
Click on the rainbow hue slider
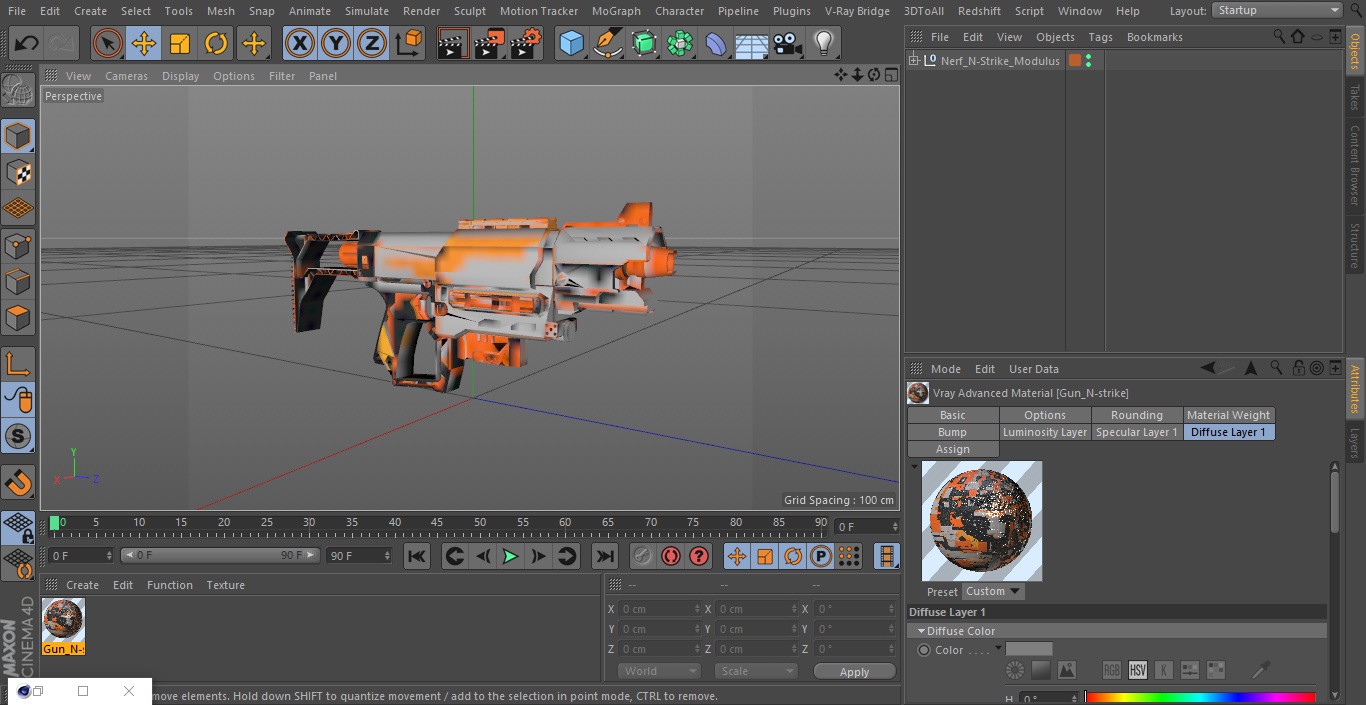[1200, 697]
